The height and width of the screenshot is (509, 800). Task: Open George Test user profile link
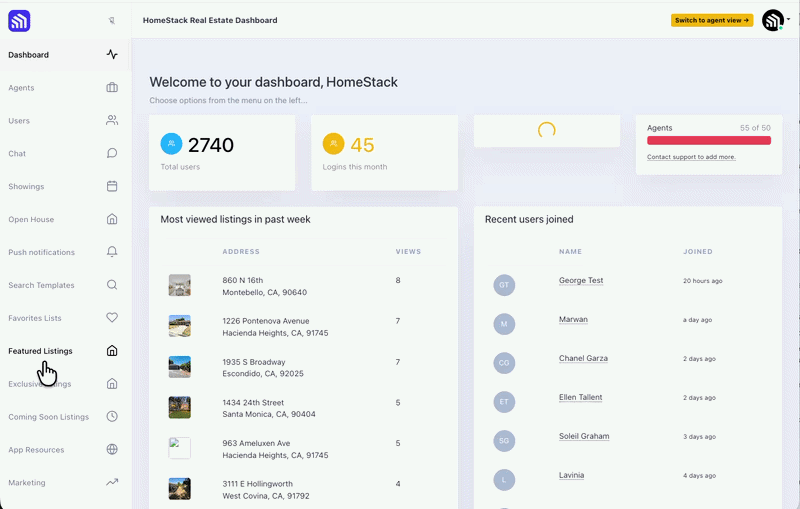(581, 281)
